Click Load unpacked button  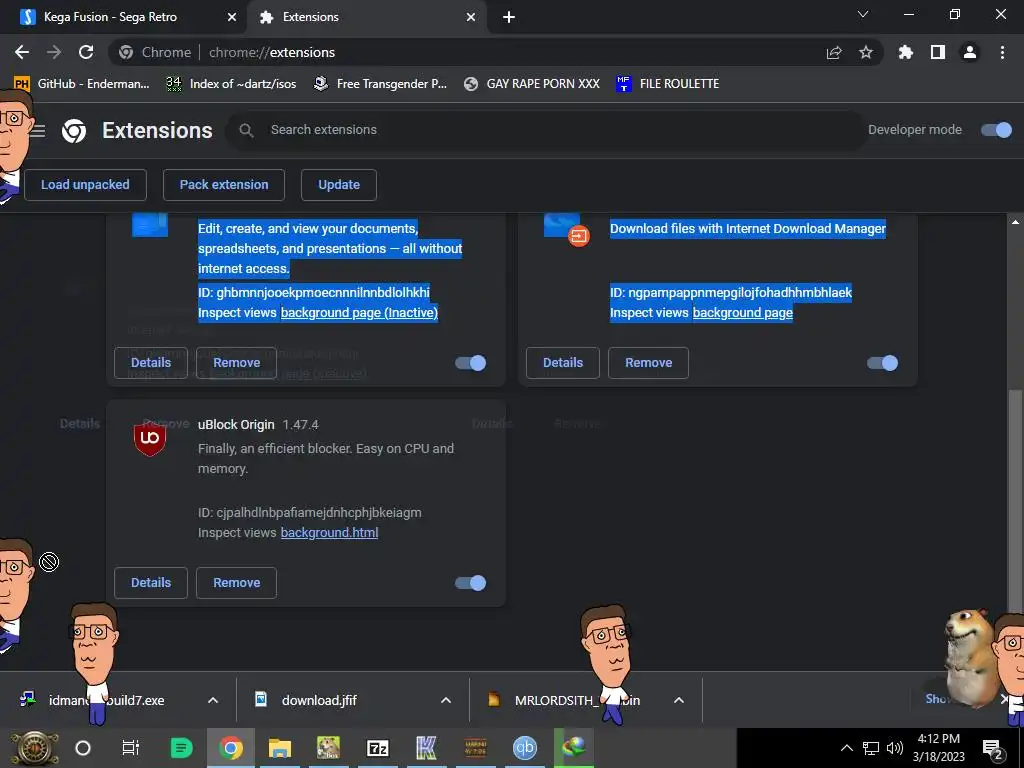coord(85,185)
